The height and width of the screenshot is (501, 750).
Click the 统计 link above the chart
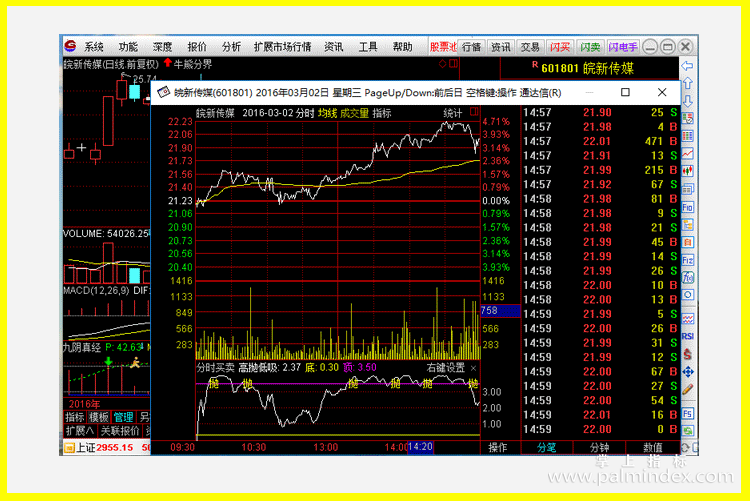(x=452, y=113)
